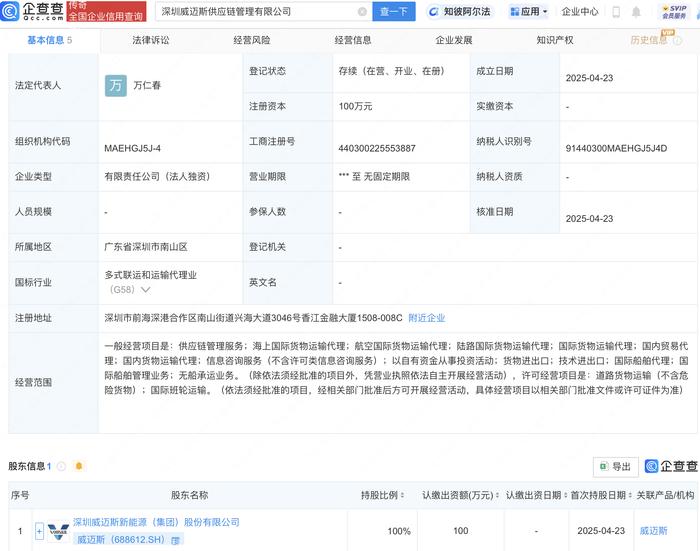Select registration number 440300225553887

click(377, 148)
